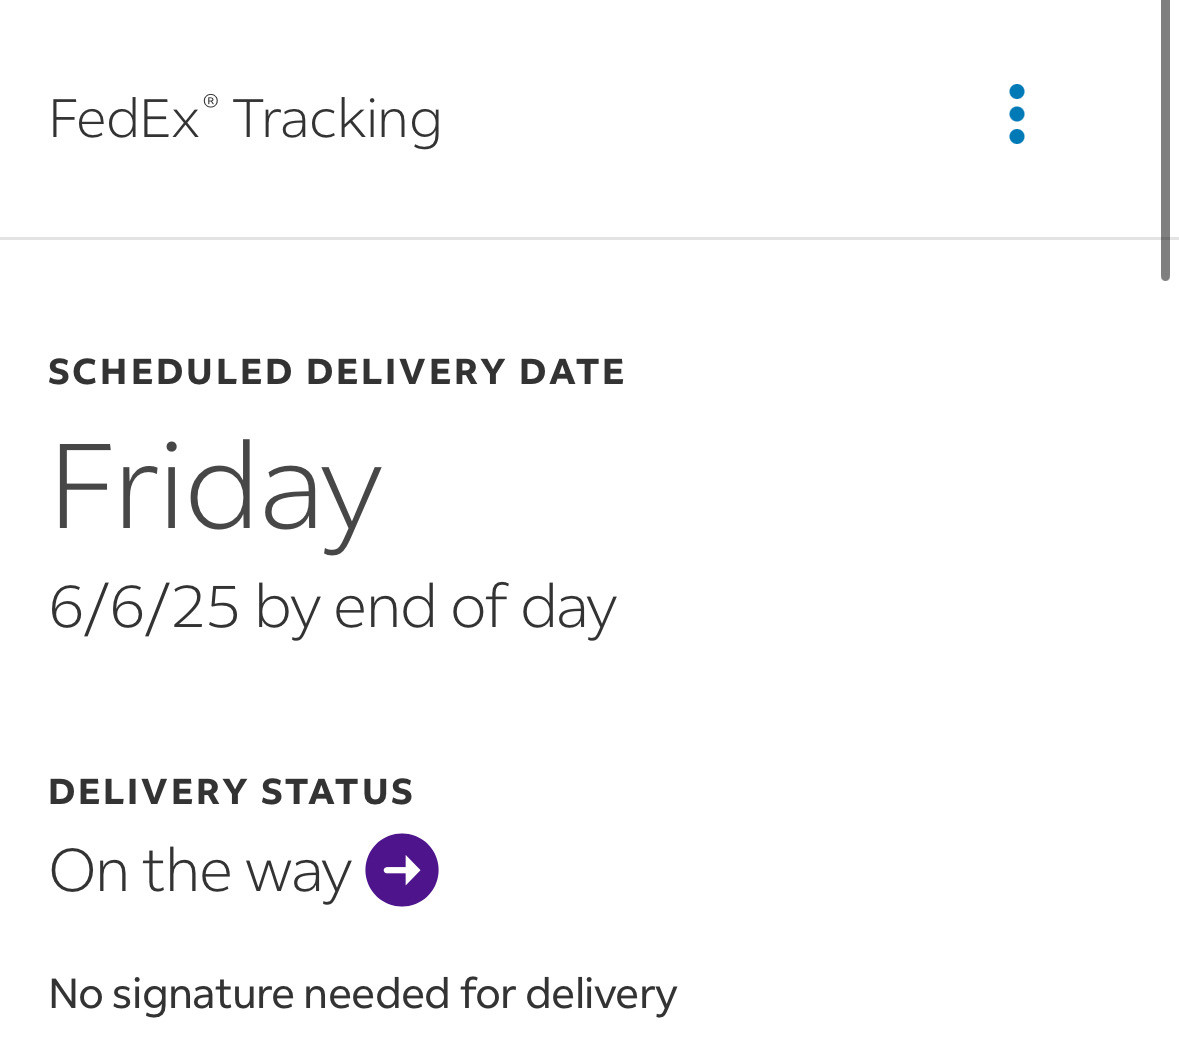Click the vertical scrollbar on the right edge
Image resolution: width=1179 pixels, height=1044 pixels.
pyautogui.click(x=1165, y=140)
